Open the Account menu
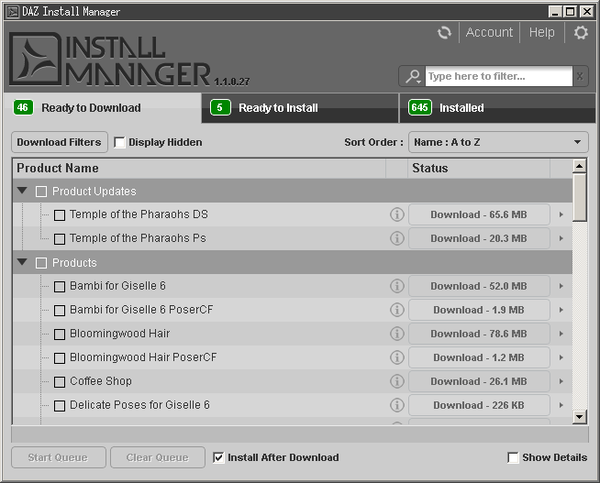The height and width of the screenshot is (483, 600). coord(489,33)
